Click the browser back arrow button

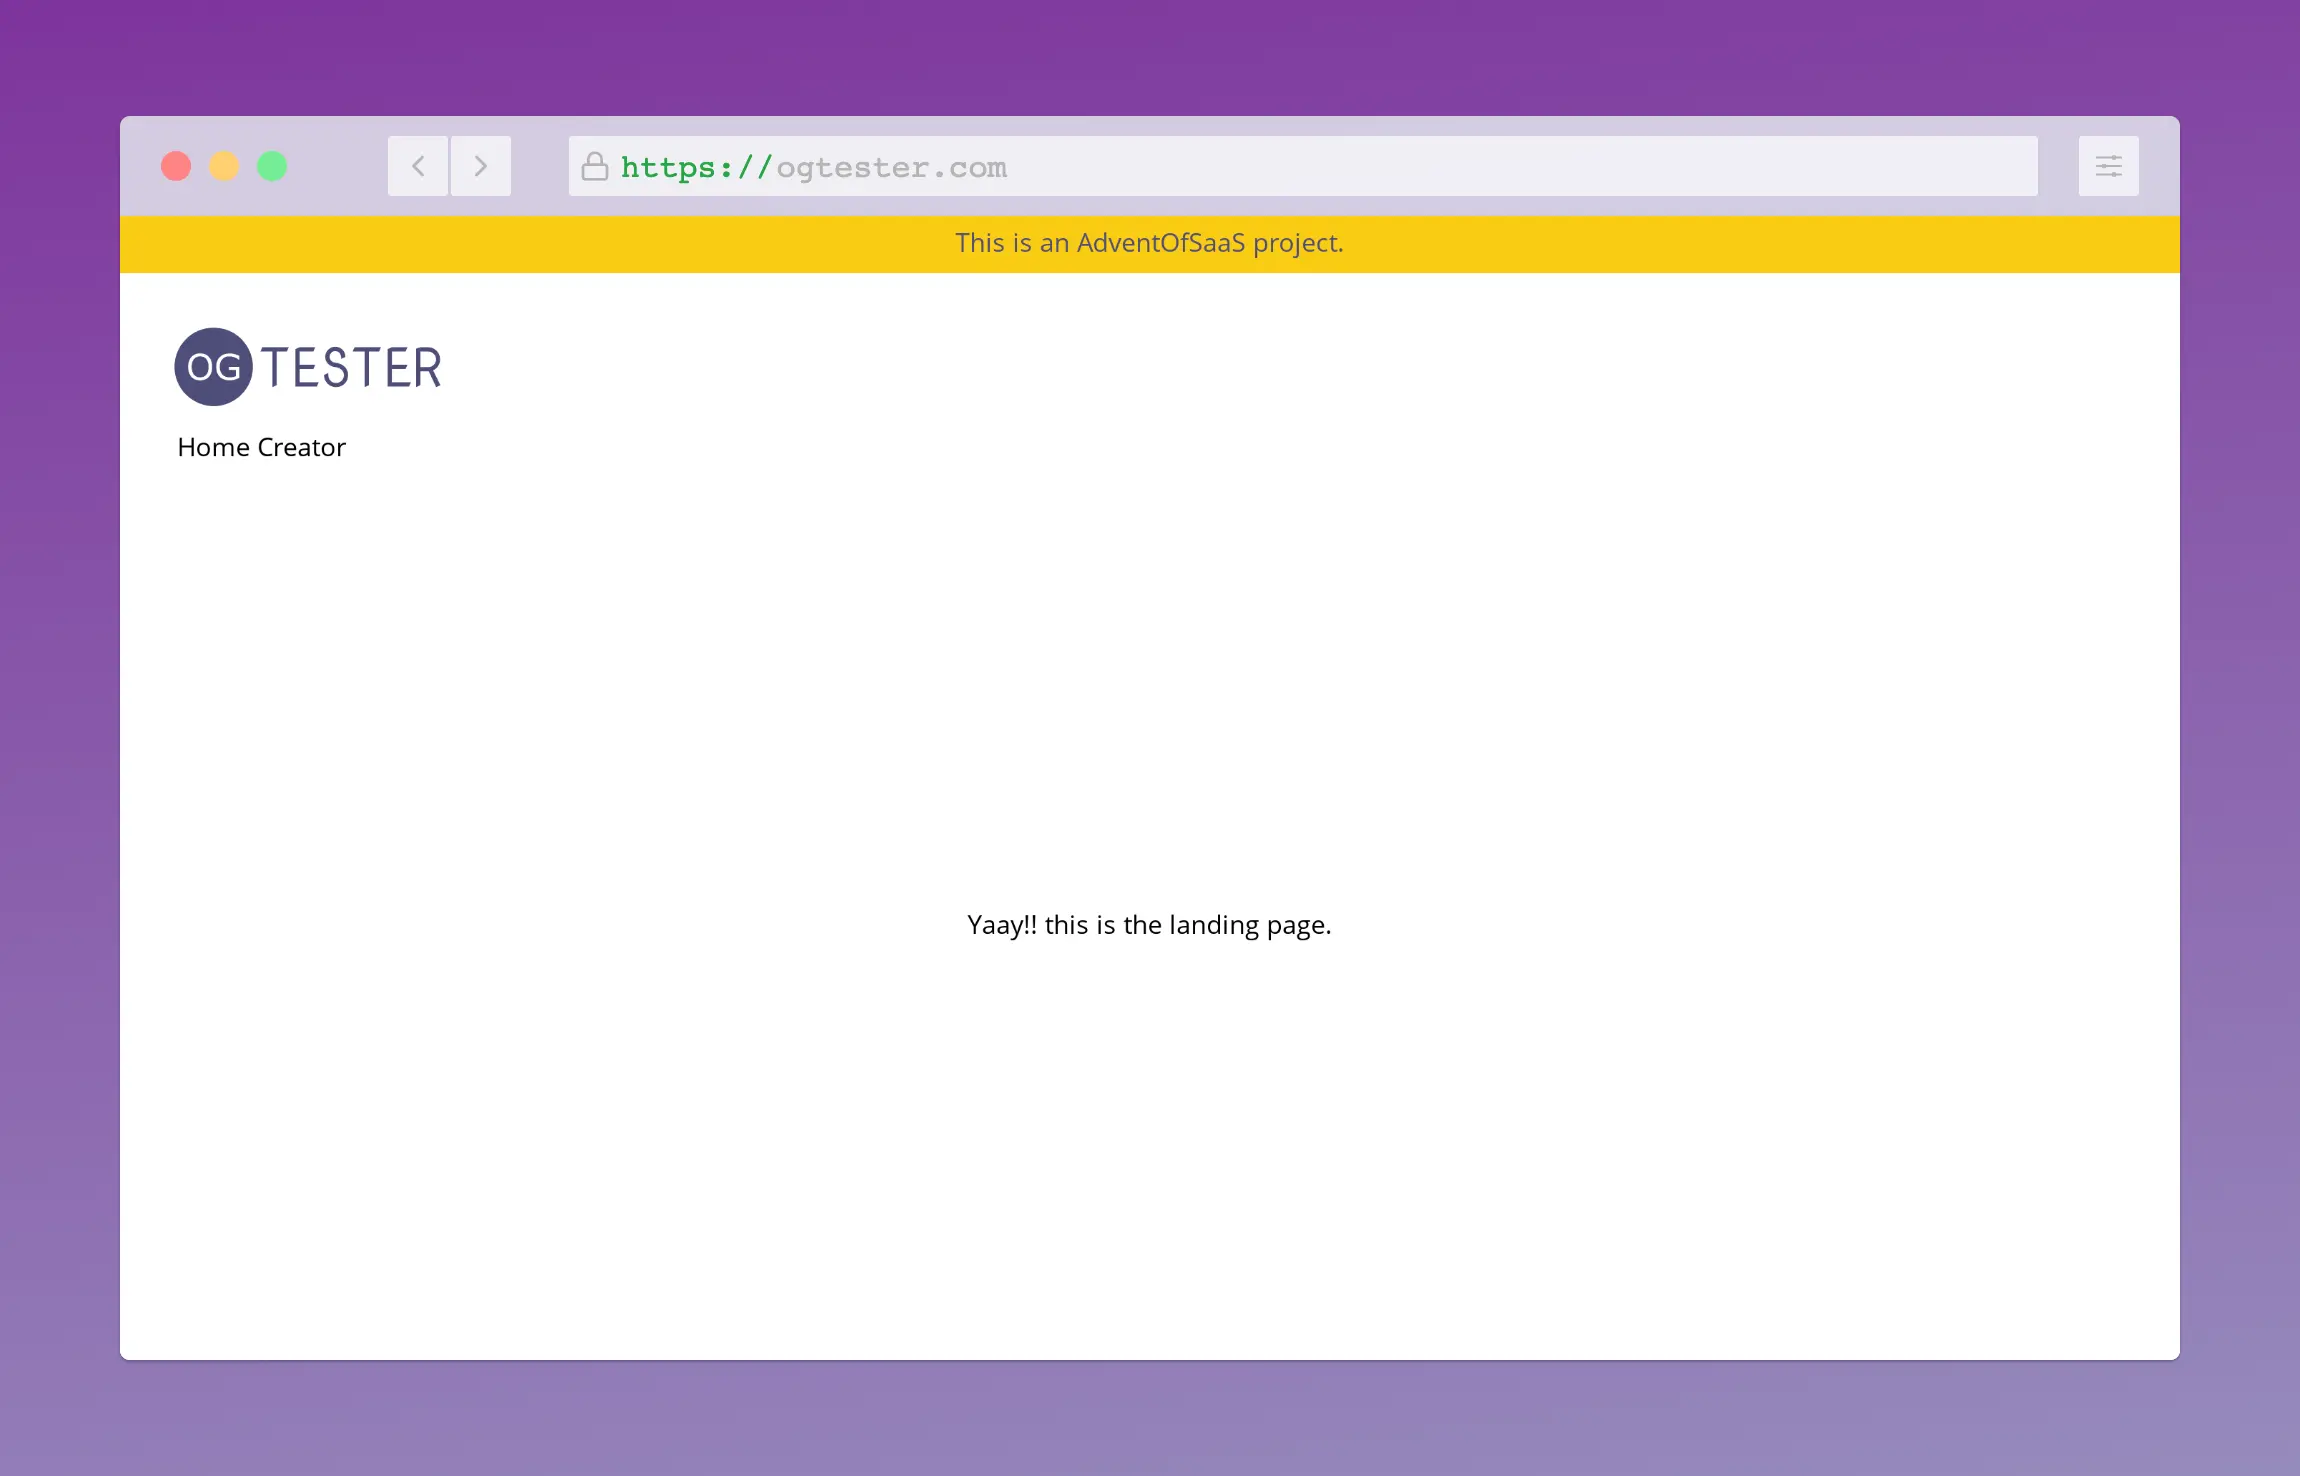pyautogui.click(x=418, y=166)
